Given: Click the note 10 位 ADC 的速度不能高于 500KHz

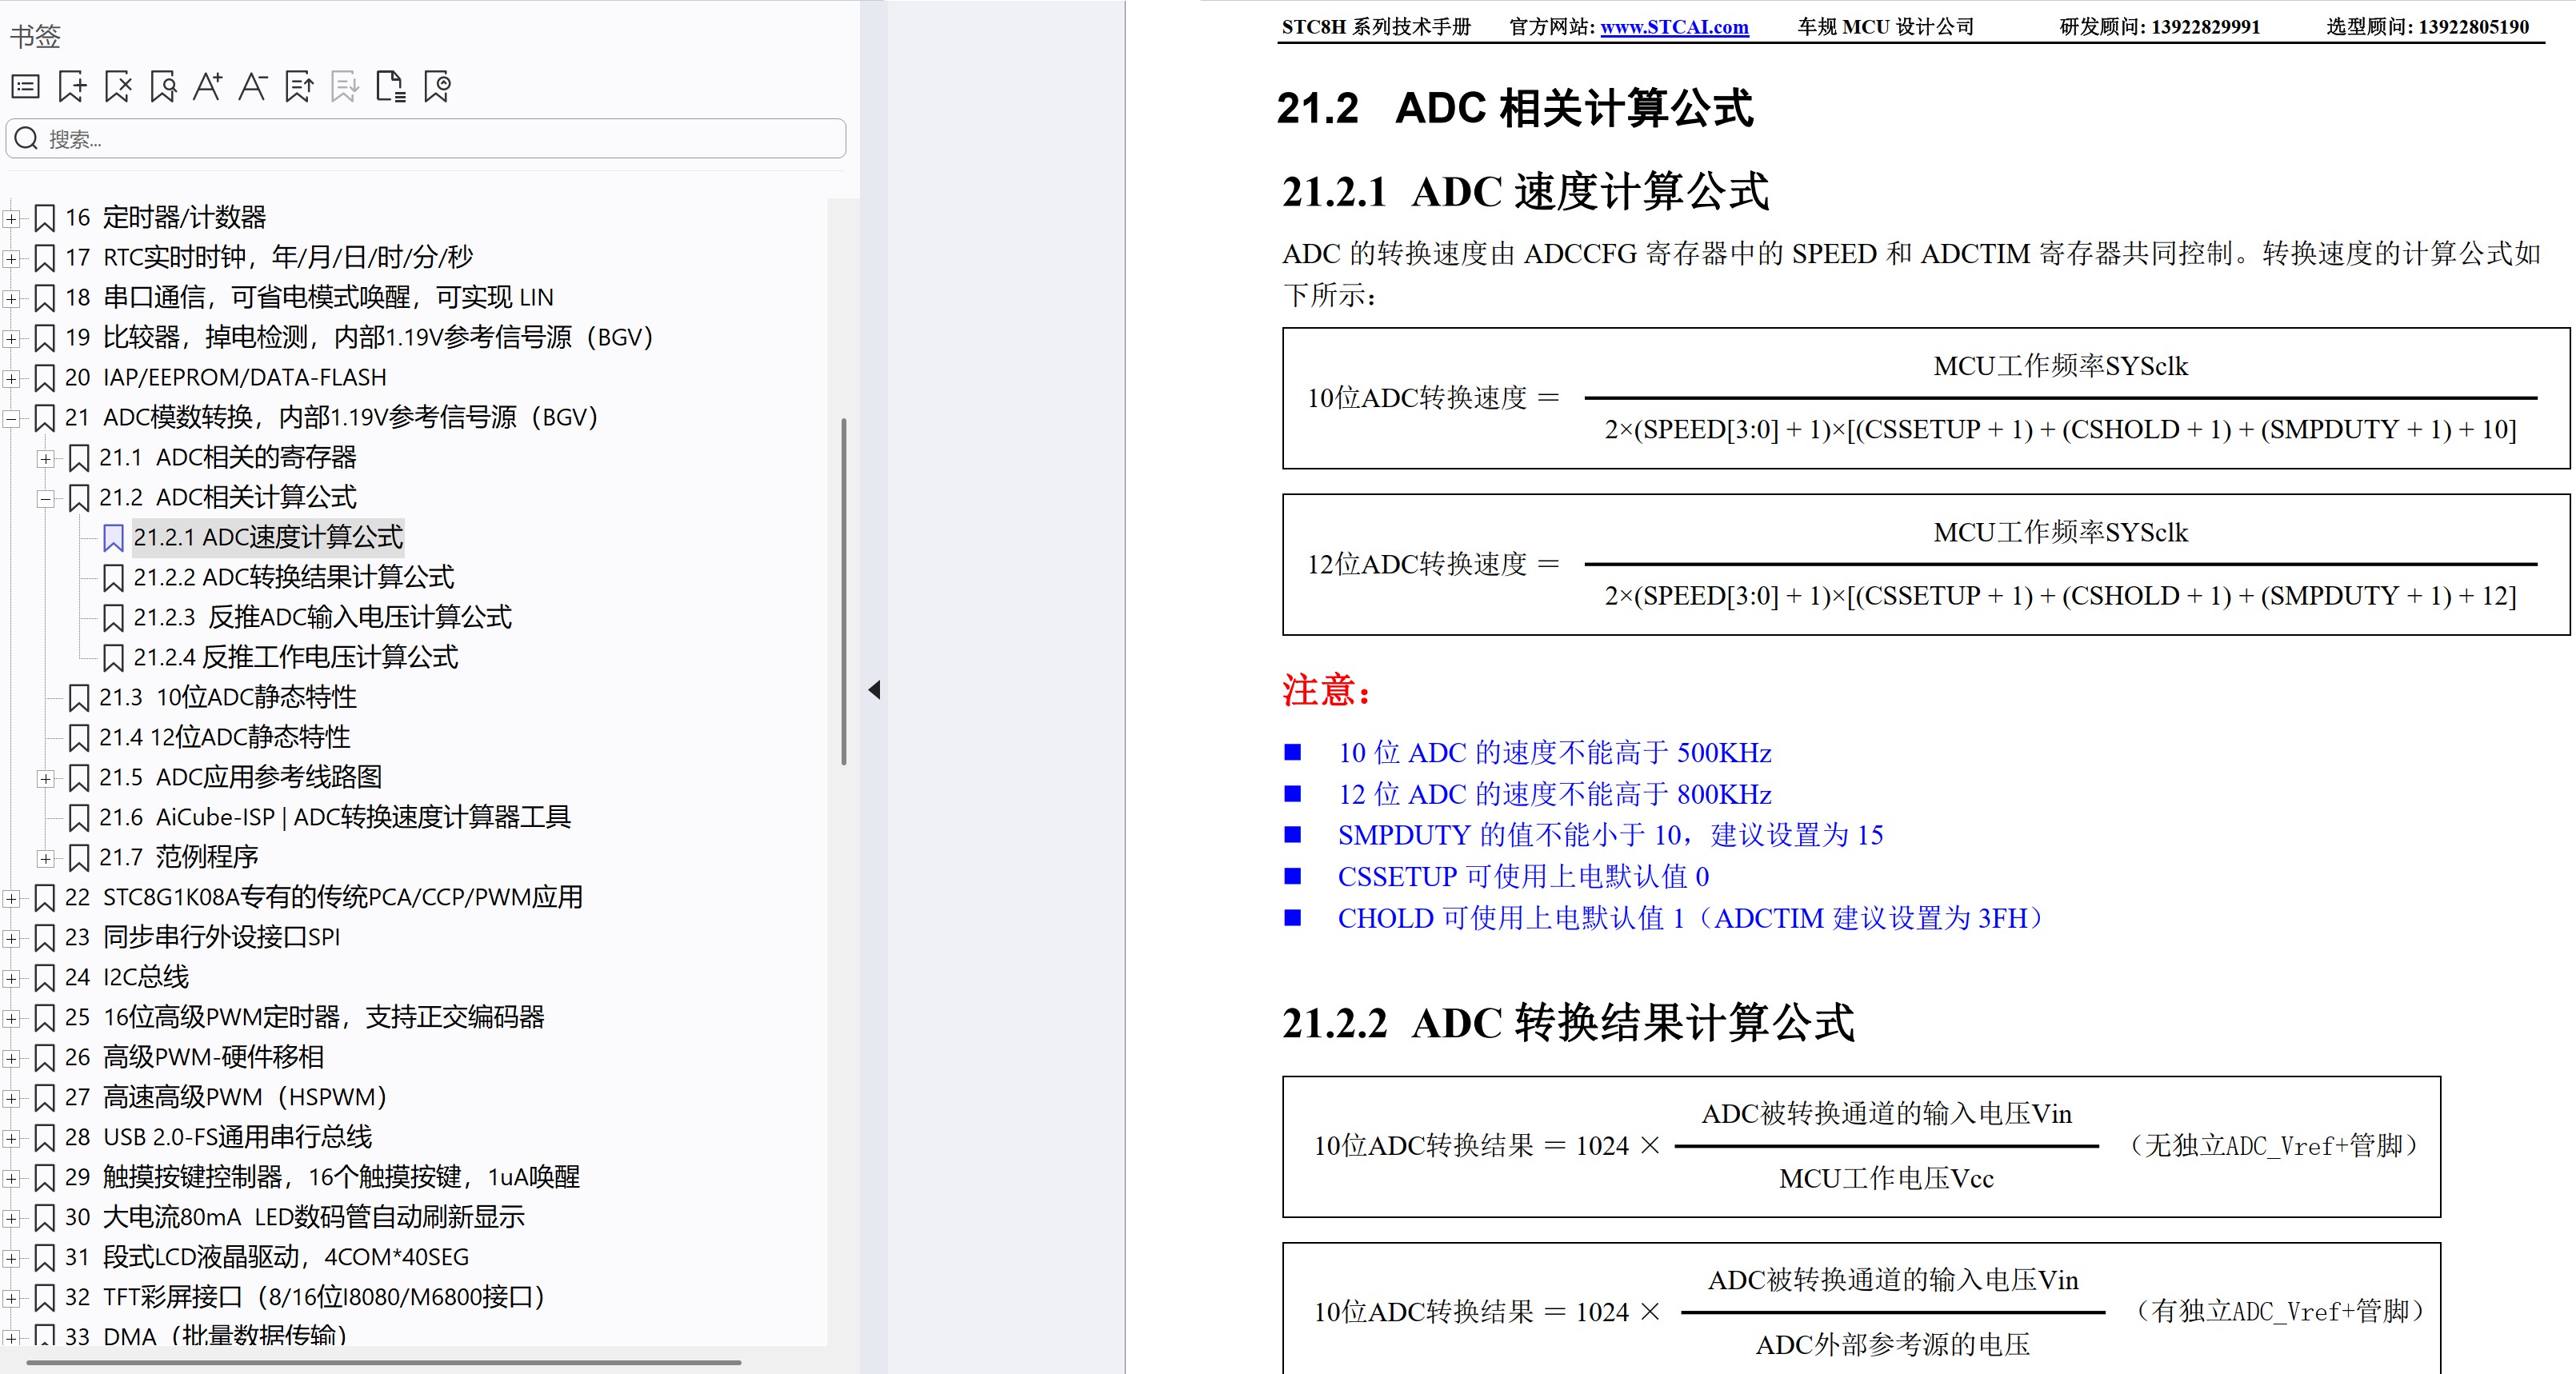Looking at the screenshot, I should [1555, 753].
